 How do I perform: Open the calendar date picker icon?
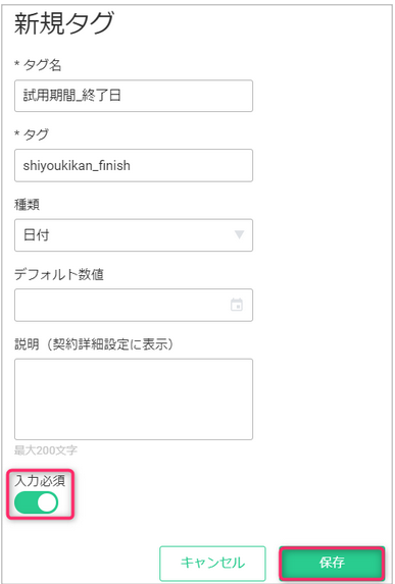(x=237, y=305)
